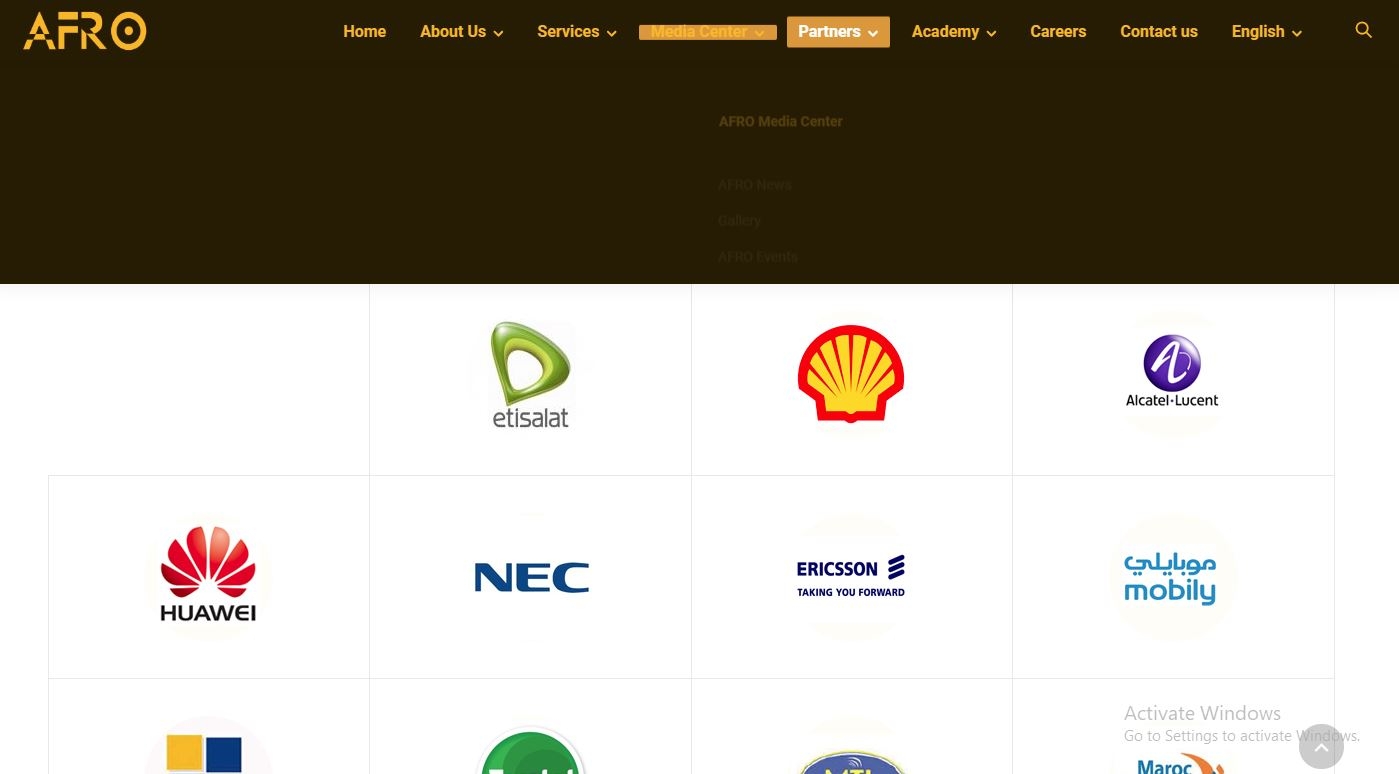This screenshot has height=774, width=1399.
Task: Select the Ericsson partner logo
Action: 851,576
